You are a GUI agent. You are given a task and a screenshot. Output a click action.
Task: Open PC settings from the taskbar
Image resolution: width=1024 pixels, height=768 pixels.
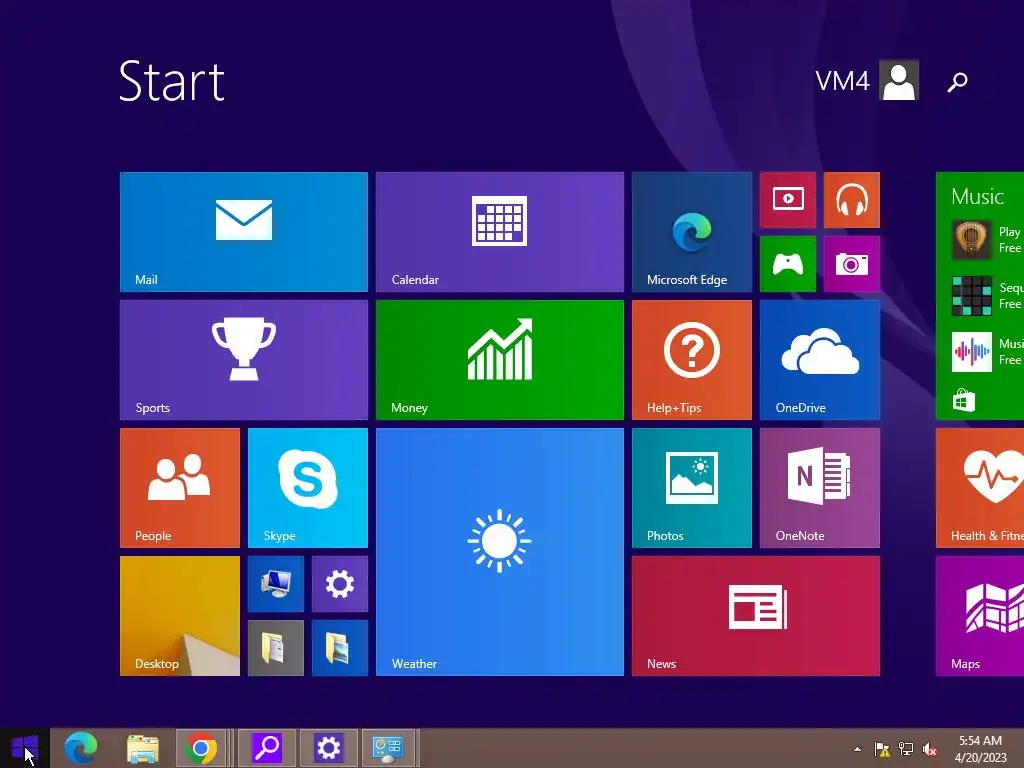(328, 748)
